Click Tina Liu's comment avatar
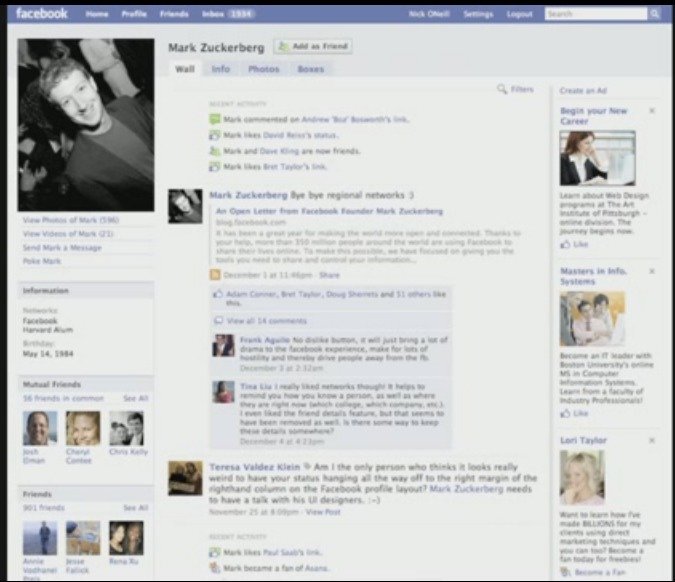The width and height of the screenshot is (675, 582). (223, 392)
